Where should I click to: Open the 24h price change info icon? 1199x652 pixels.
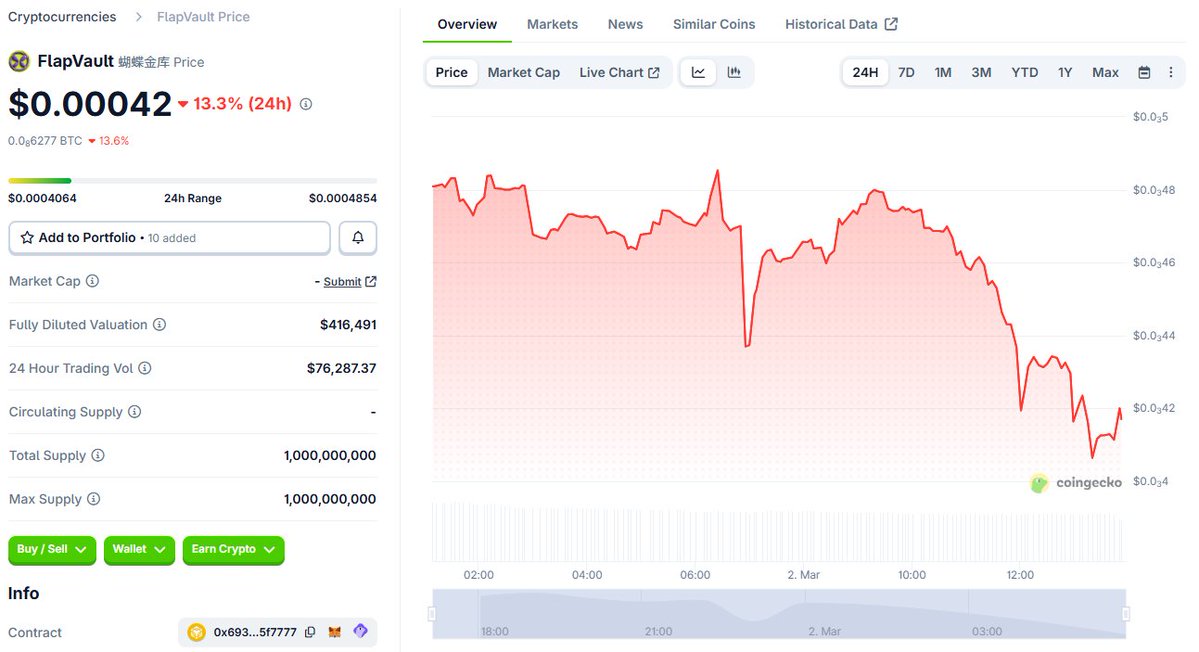(x=306, y=104)
